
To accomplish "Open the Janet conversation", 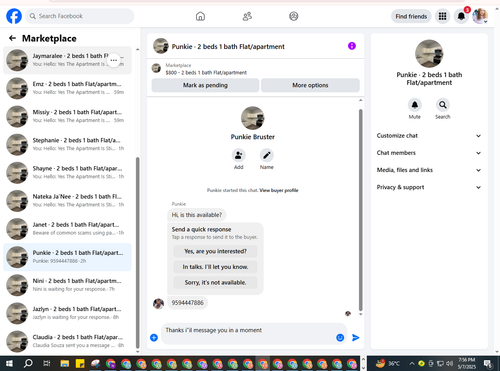I will point(67,229).
